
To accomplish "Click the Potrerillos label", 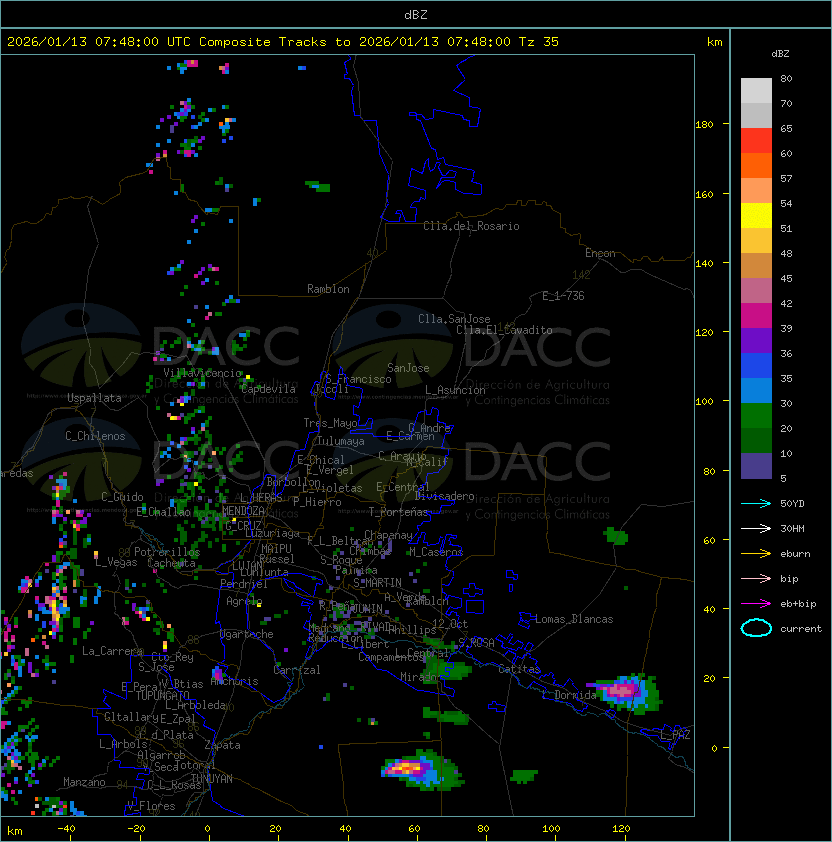I will click(167, 552).
